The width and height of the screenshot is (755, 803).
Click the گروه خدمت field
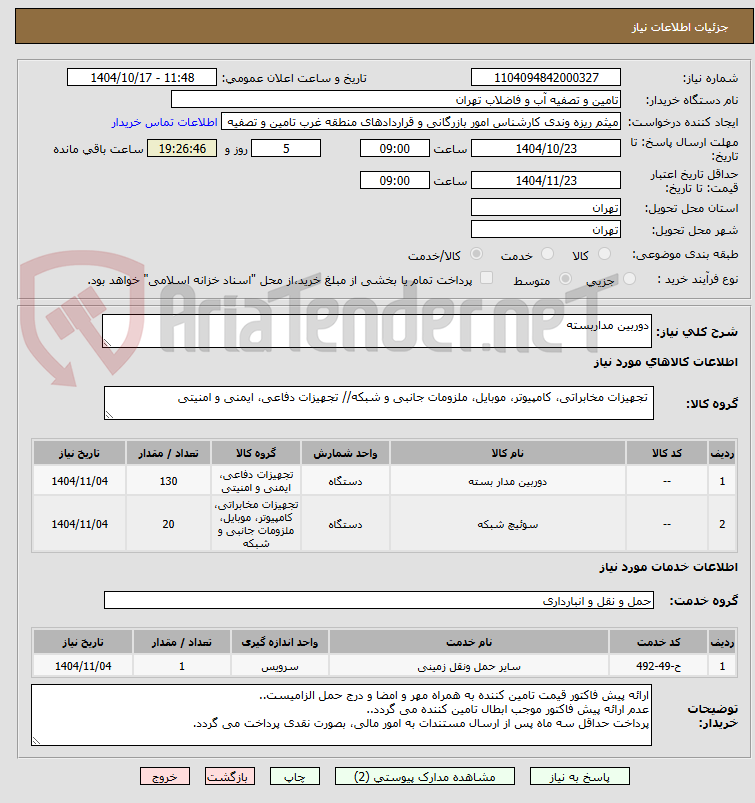(x=379, y=600)
